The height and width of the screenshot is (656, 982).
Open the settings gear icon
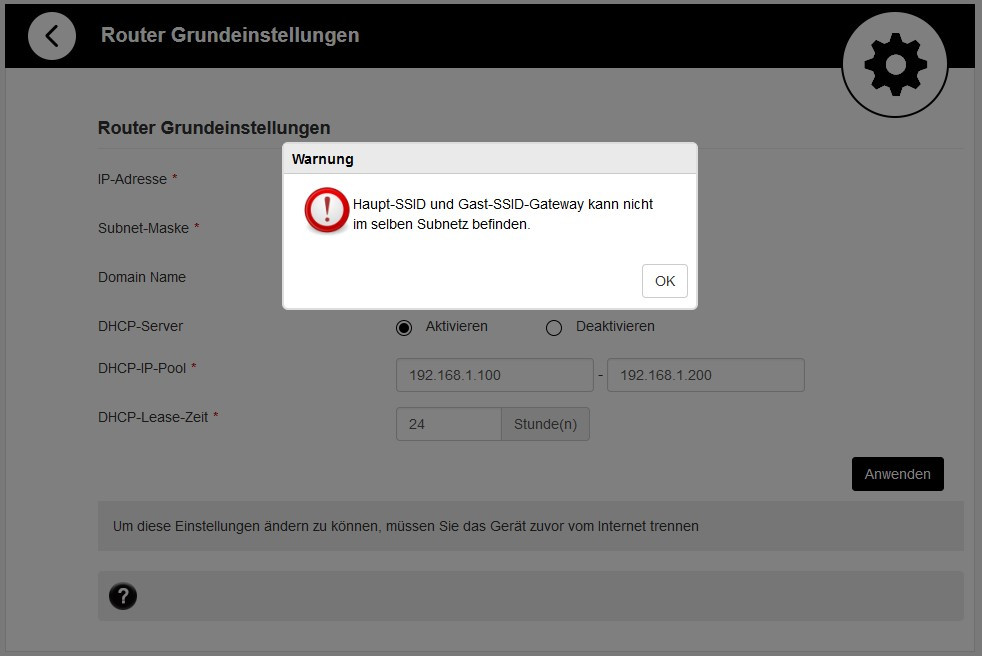[x=895, y=64]
